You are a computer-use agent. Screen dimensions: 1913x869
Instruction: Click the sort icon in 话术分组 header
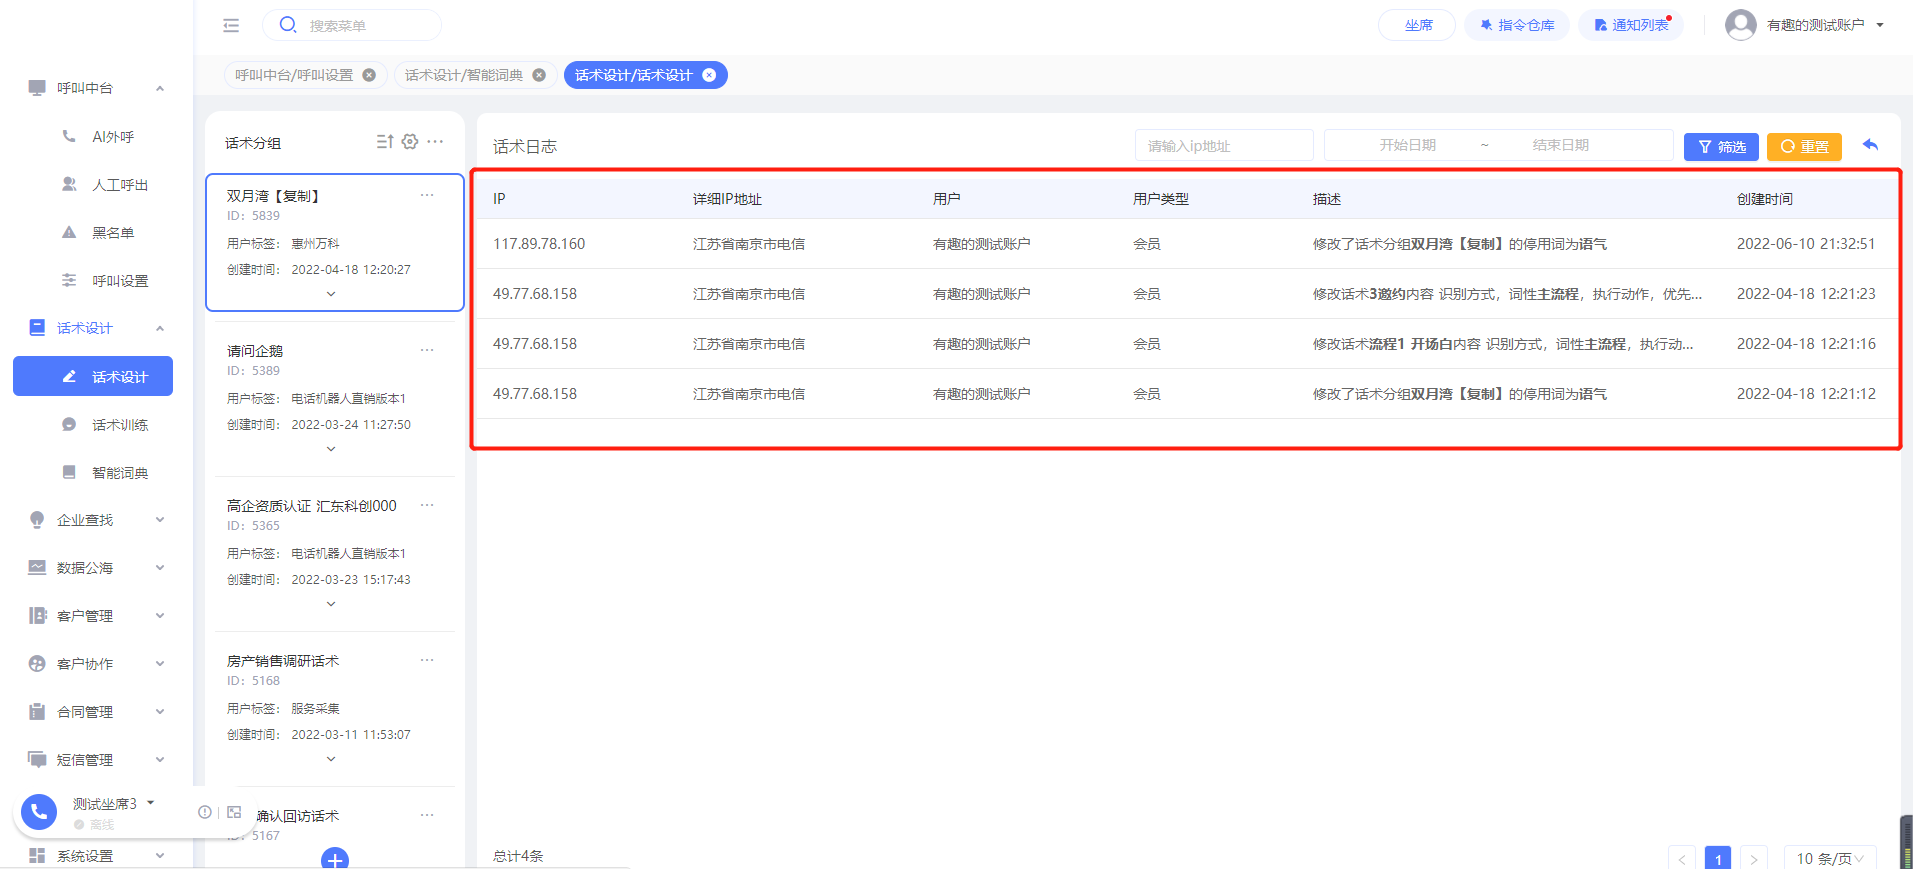pos(385,142)
